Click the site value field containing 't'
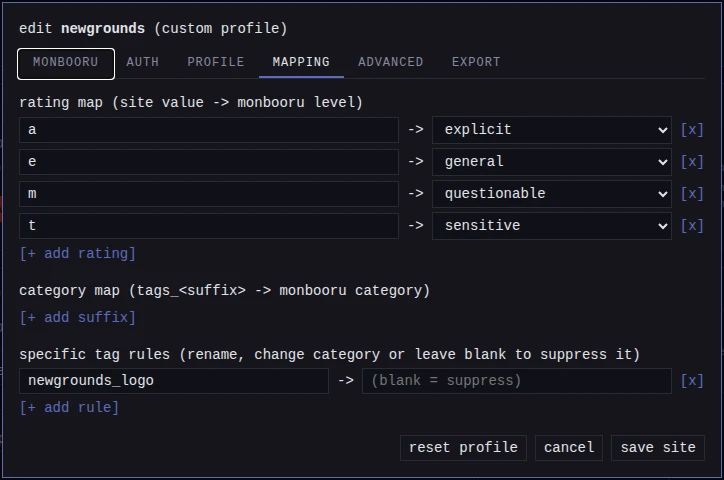This screenshot has width=724, height=480. point(209,226)
